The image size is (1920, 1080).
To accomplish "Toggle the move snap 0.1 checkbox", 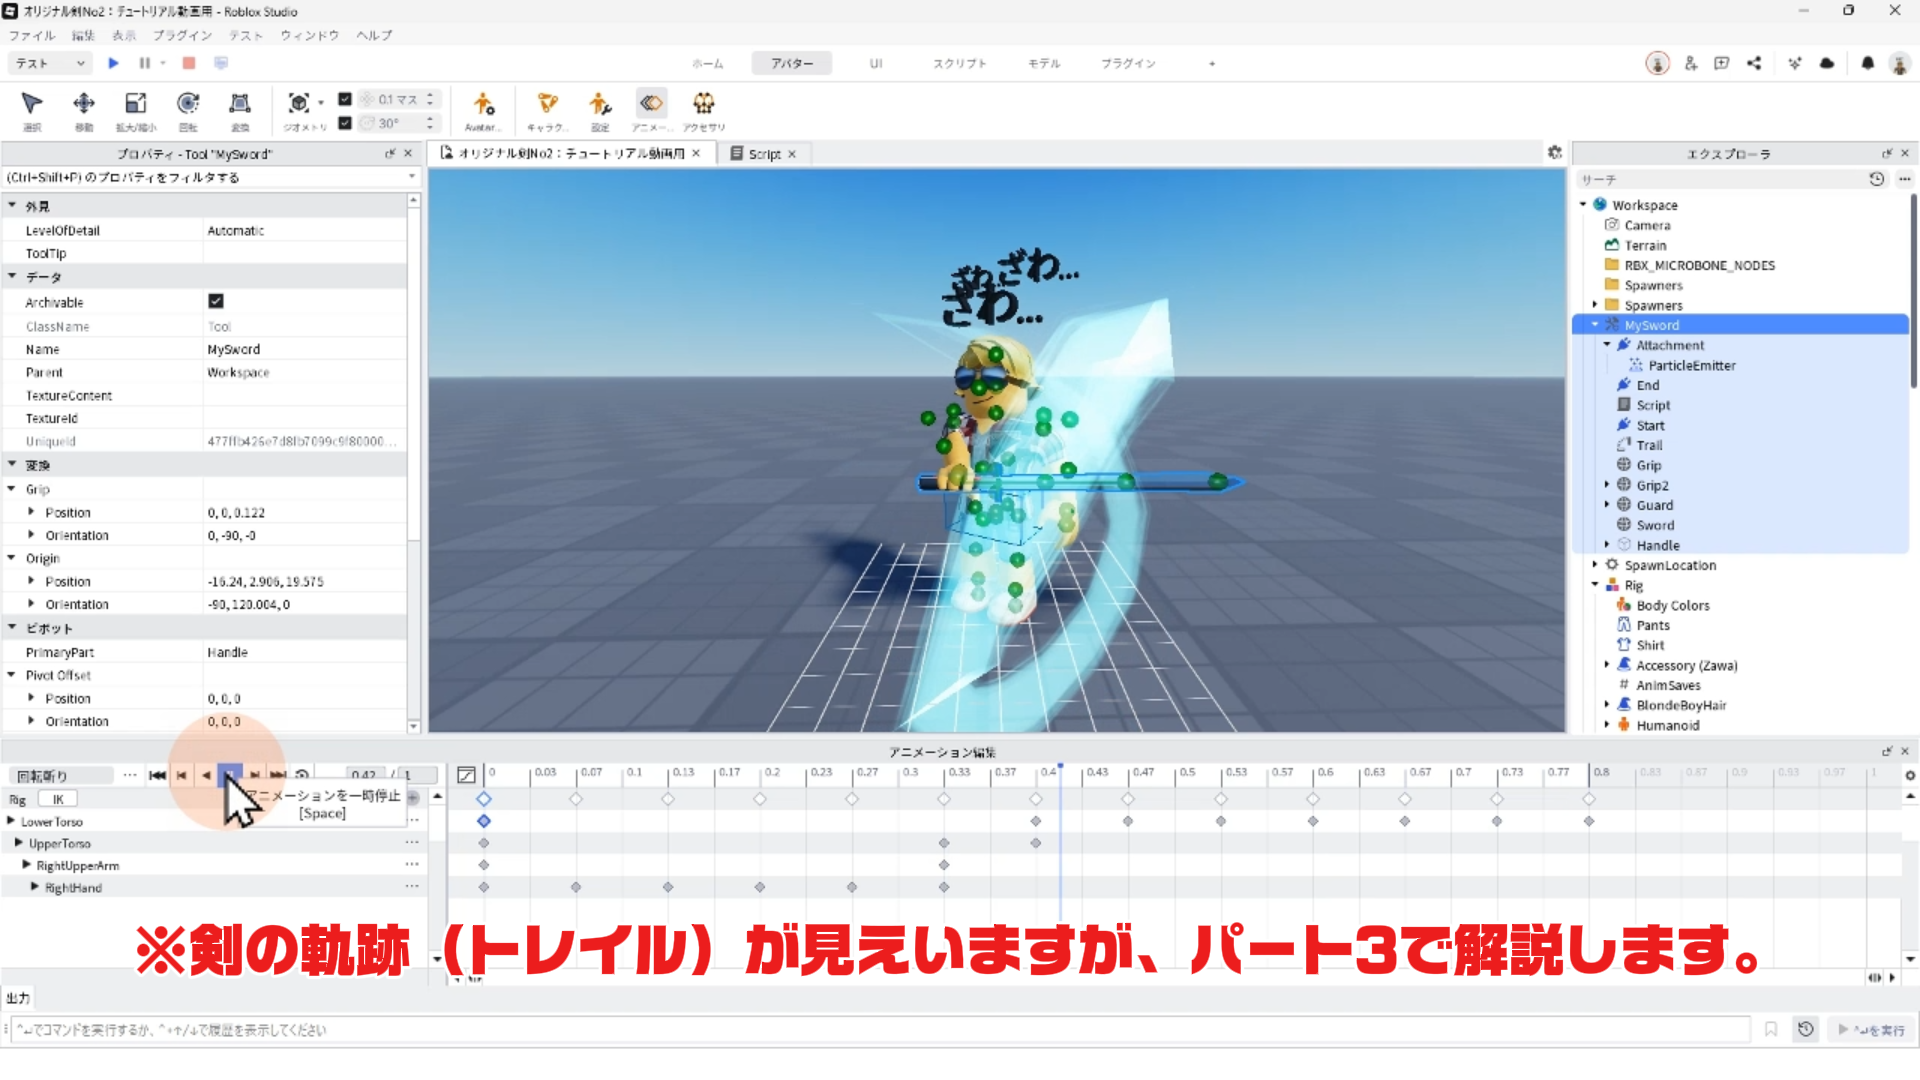I will [x=345, y=99].
